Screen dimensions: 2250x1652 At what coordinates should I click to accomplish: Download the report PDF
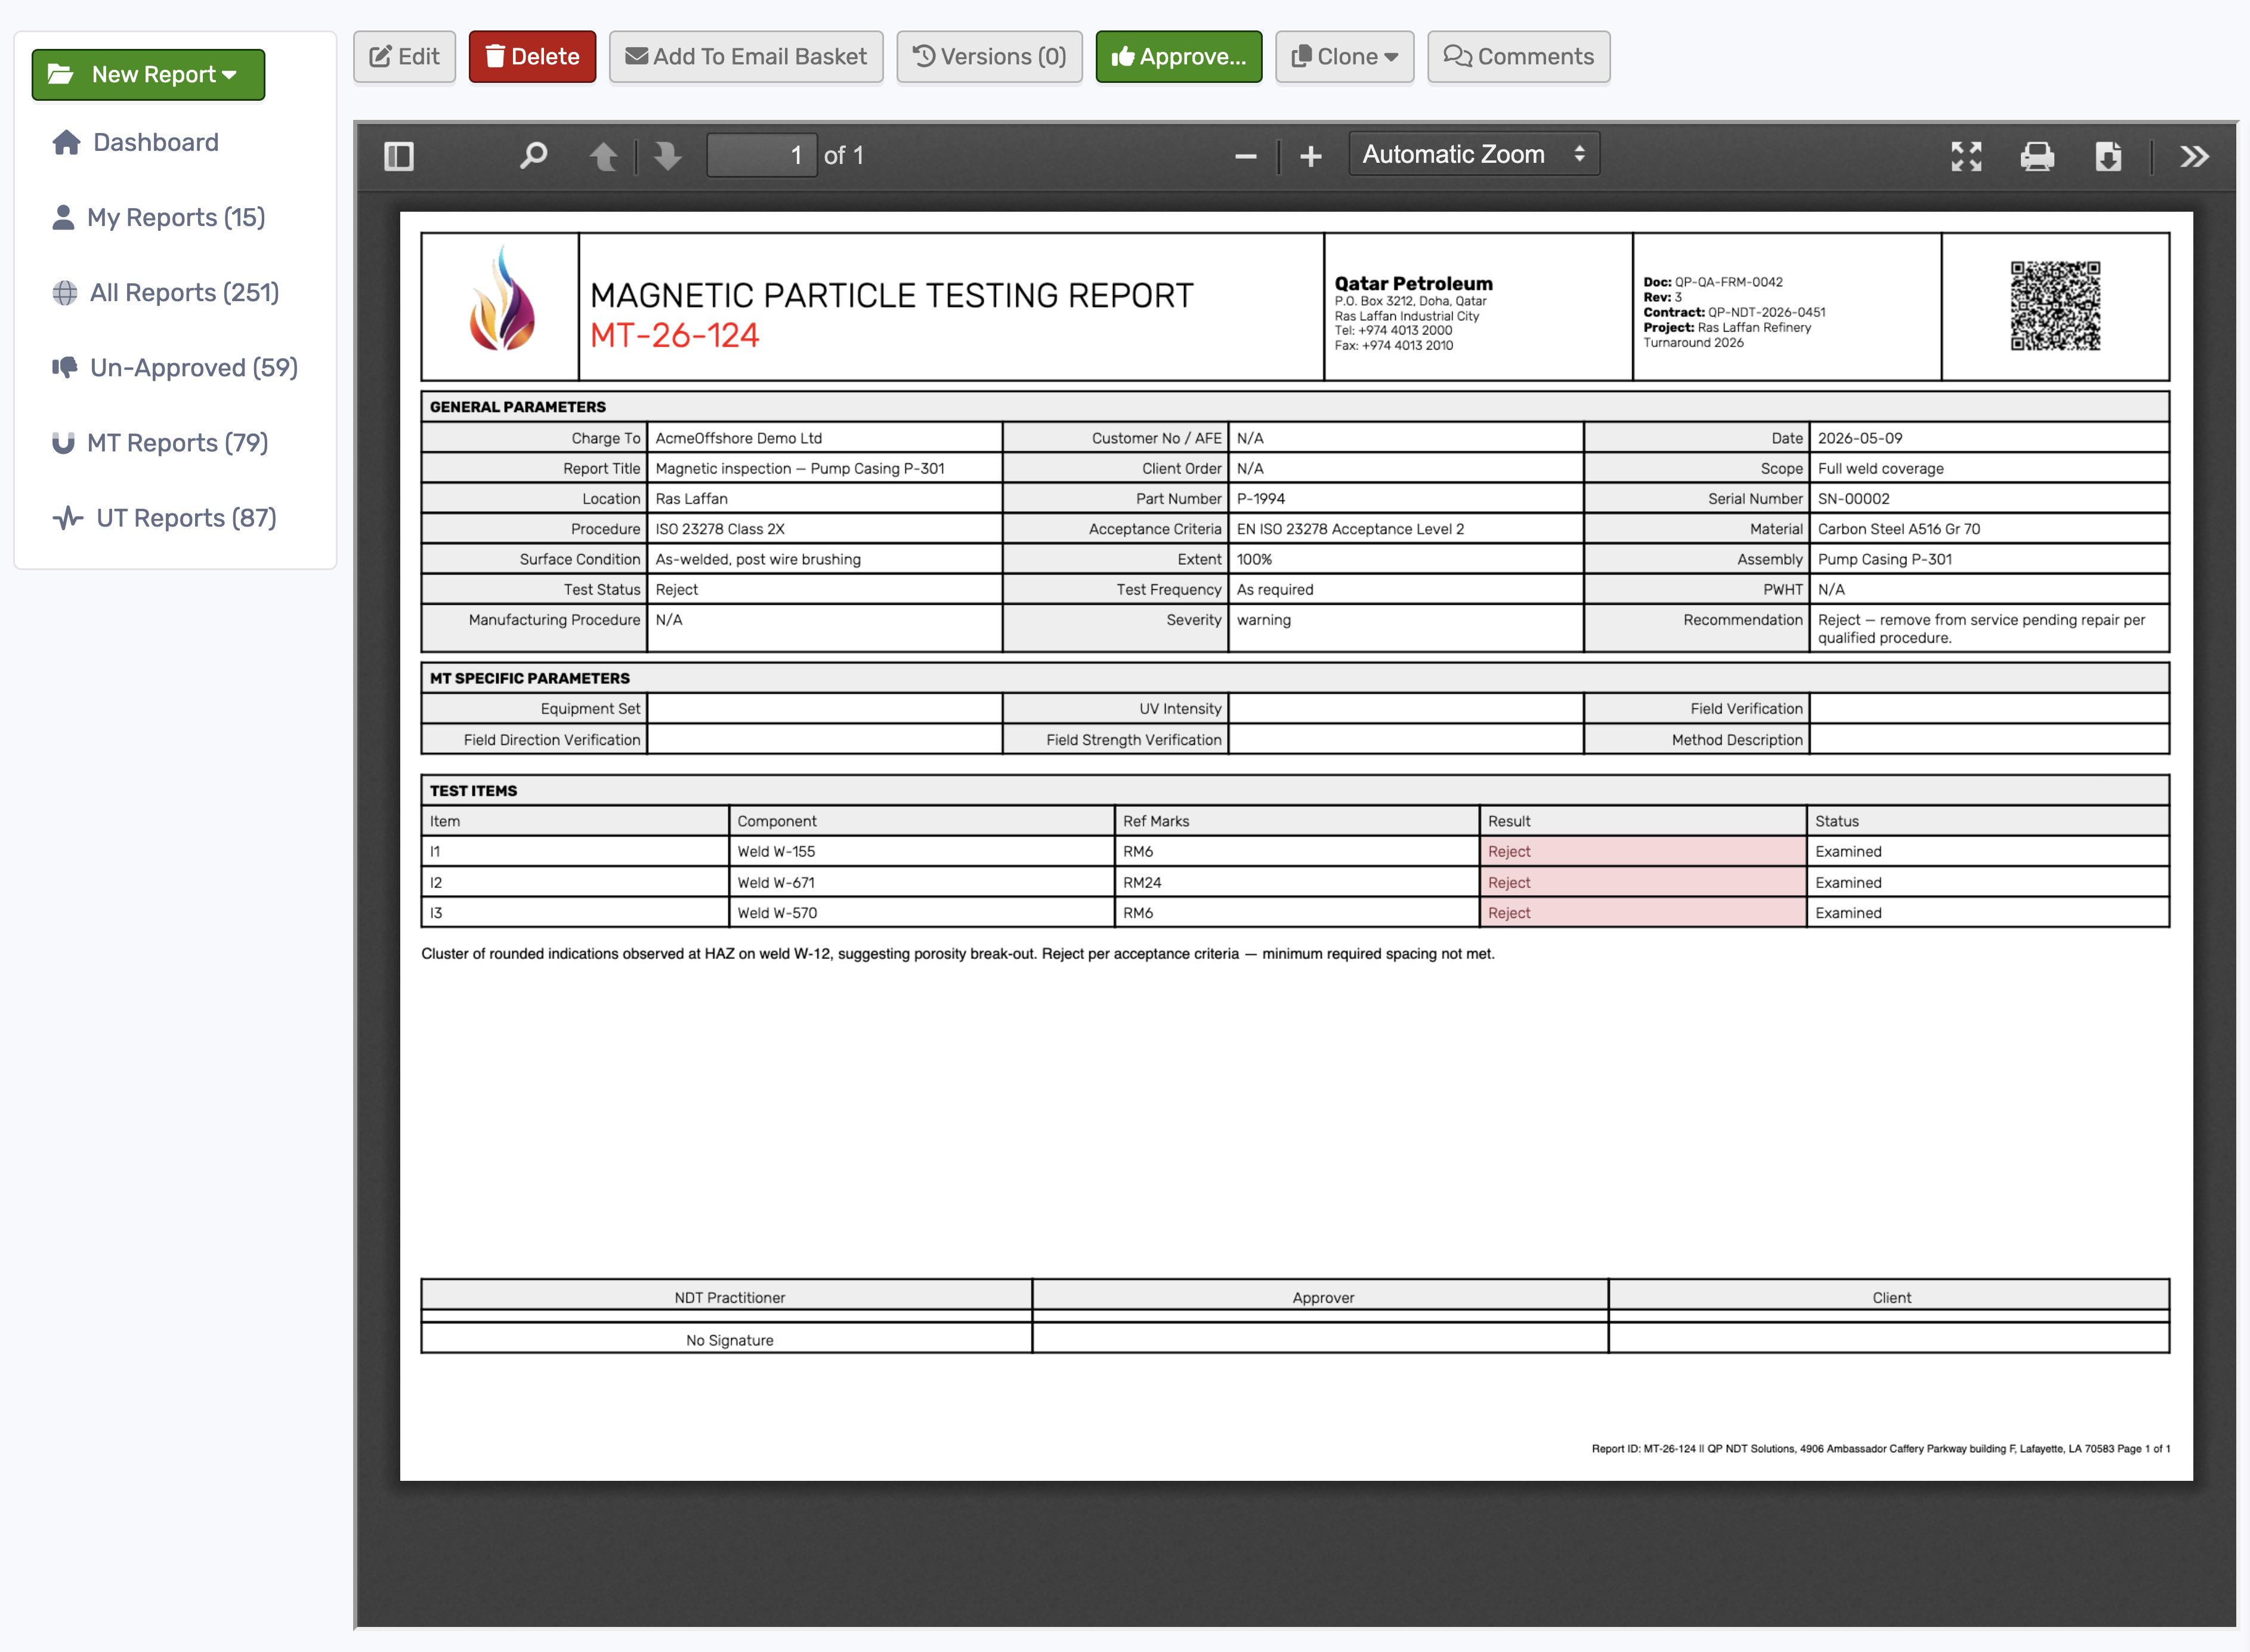coord(2108,156)
